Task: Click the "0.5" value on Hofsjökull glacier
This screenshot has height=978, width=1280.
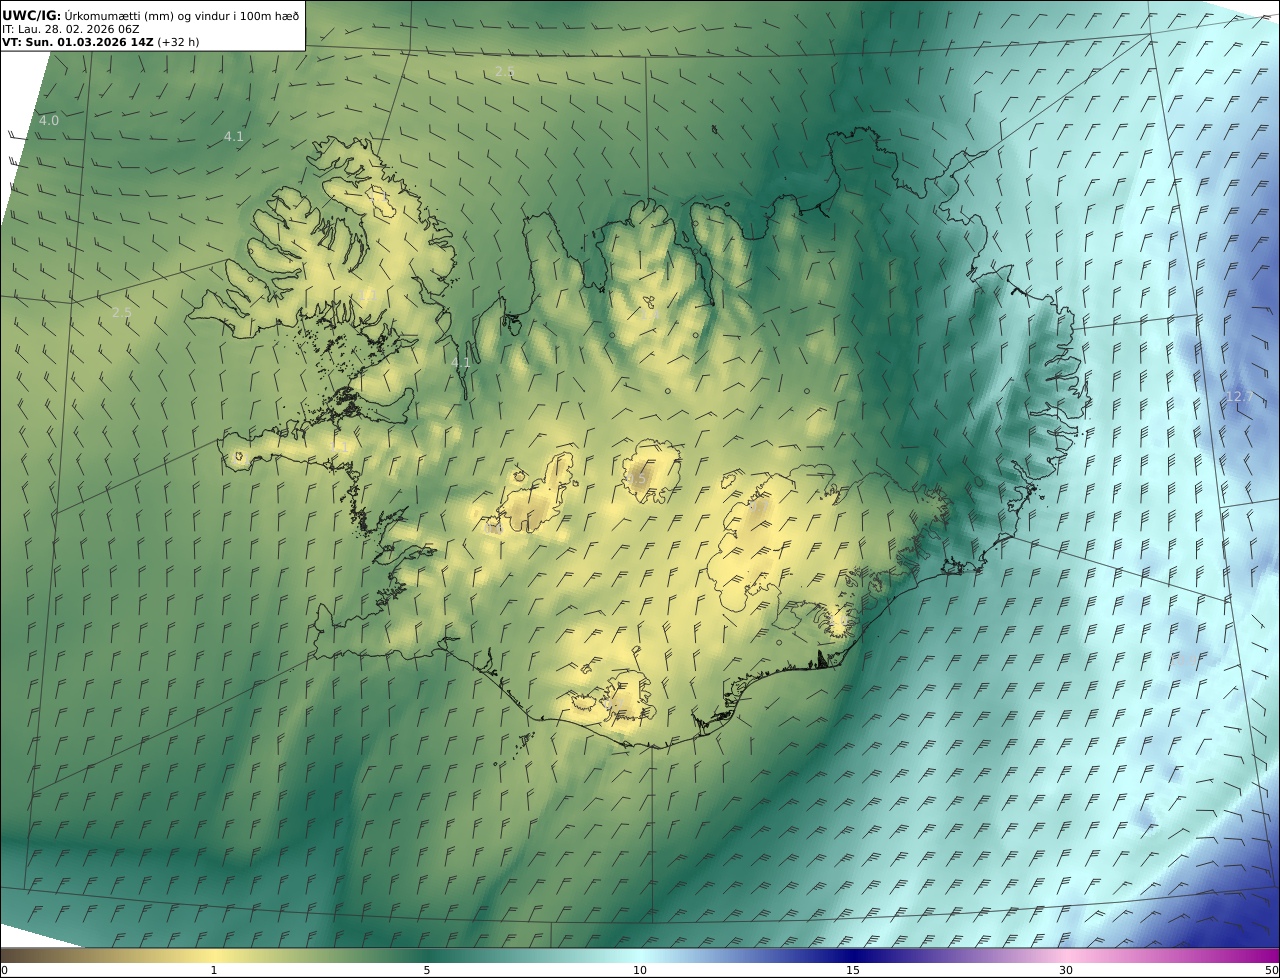Action: [637, 479]
